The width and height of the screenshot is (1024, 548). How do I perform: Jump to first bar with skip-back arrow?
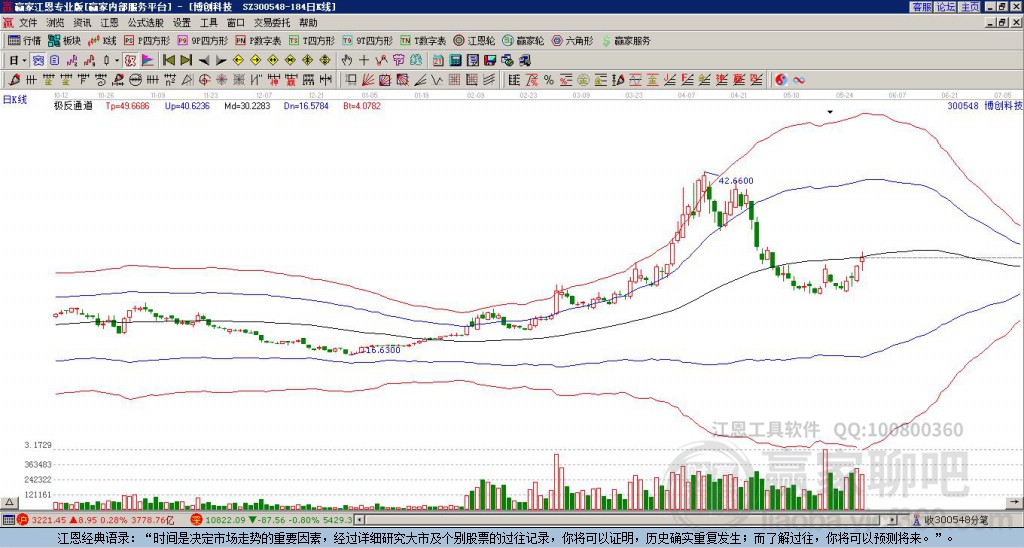tap(168, 60)
